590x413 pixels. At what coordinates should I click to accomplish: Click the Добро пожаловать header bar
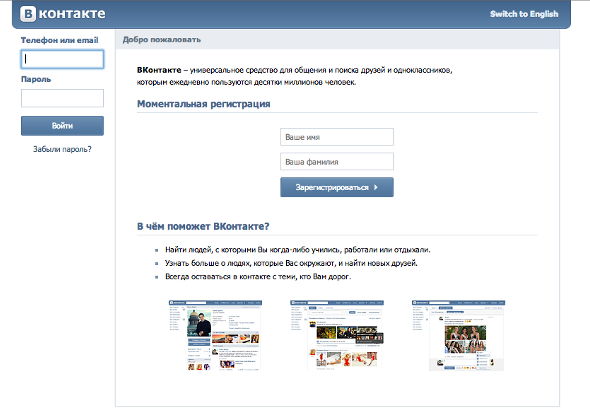(337, 39)
